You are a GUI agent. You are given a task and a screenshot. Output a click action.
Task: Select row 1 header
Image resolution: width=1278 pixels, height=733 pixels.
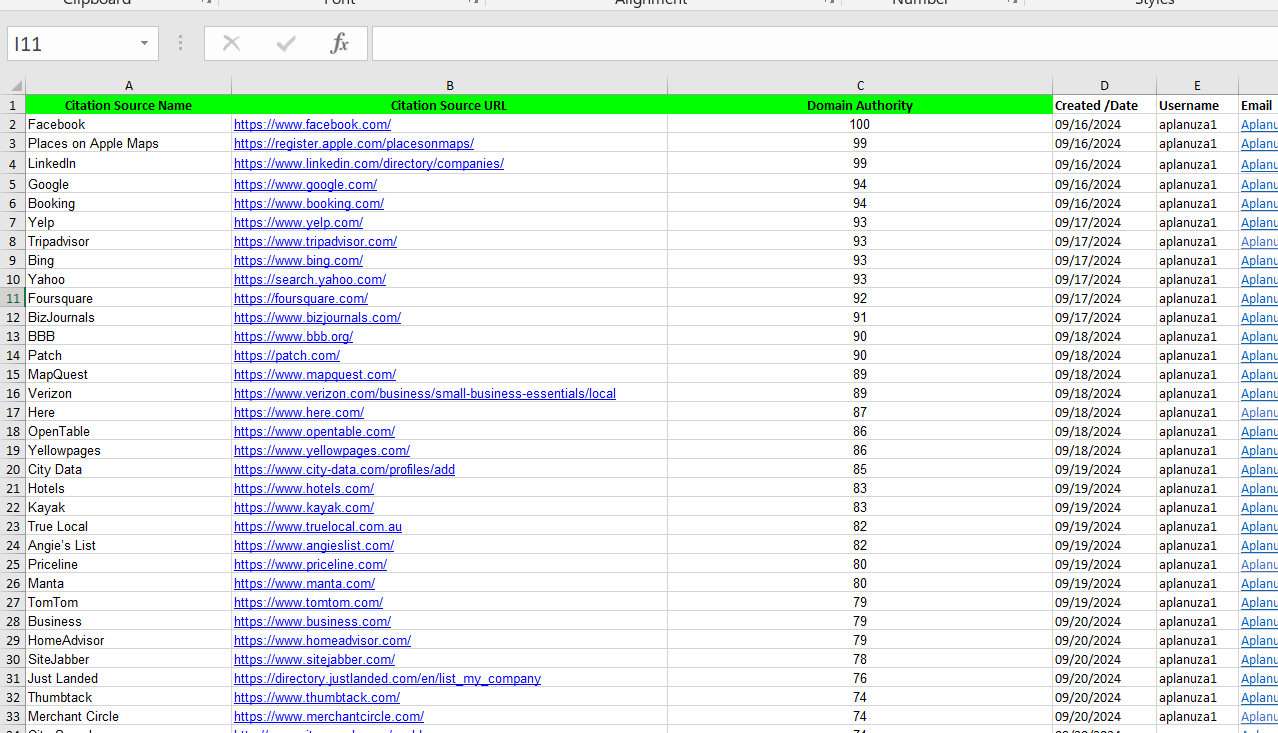(x=13, y=105)
